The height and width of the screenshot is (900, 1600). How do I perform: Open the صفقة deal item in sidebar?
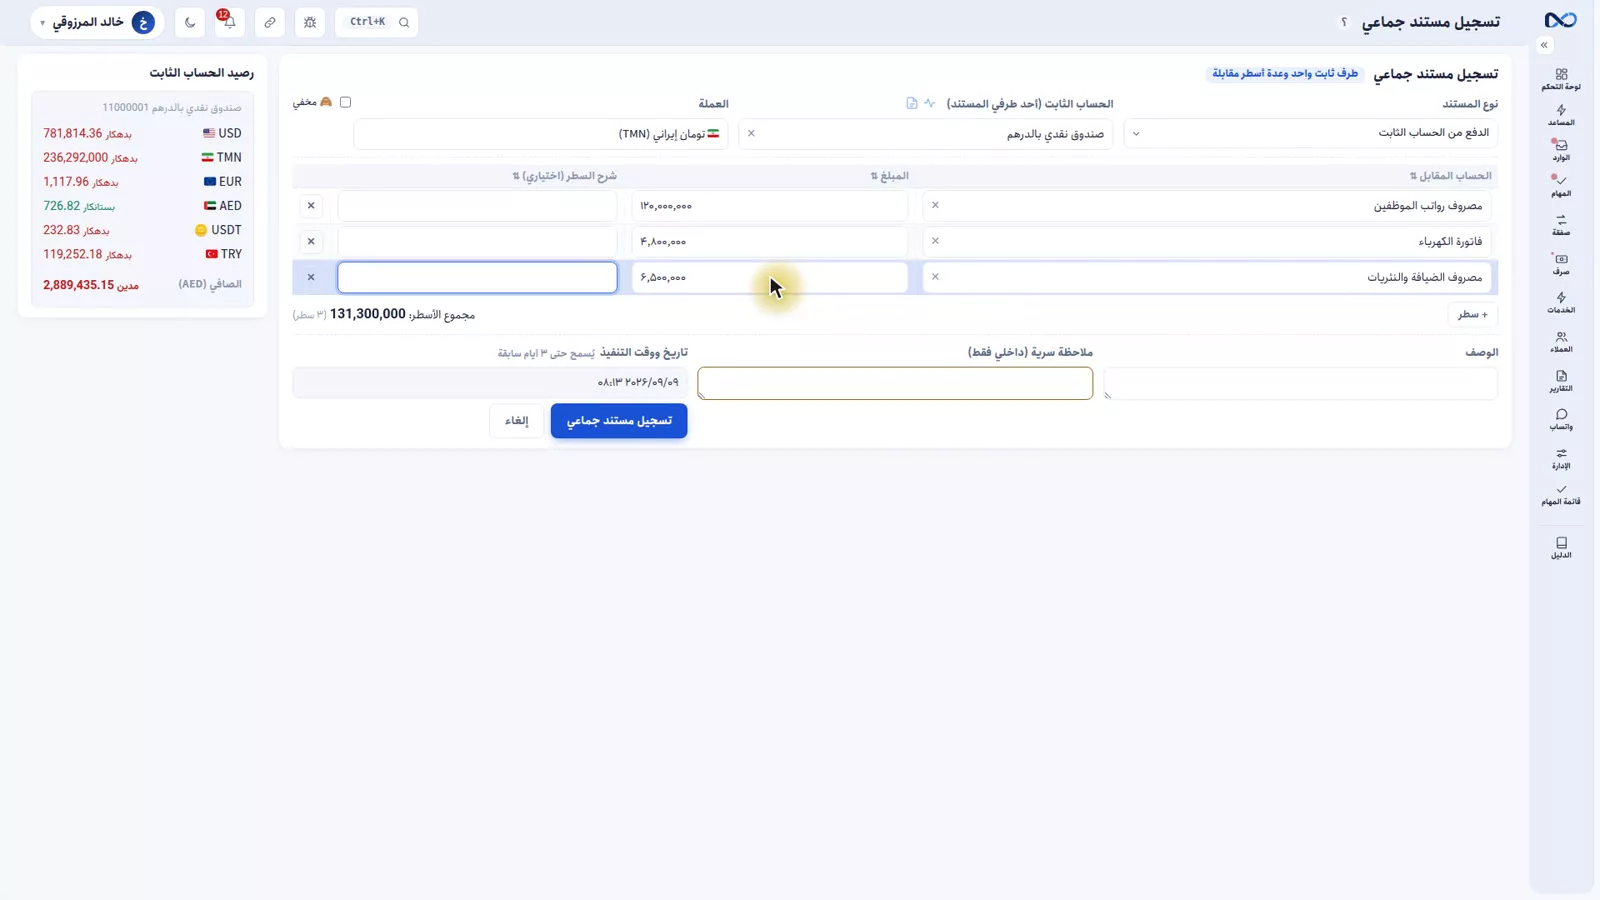click(x=1561, y=225)
